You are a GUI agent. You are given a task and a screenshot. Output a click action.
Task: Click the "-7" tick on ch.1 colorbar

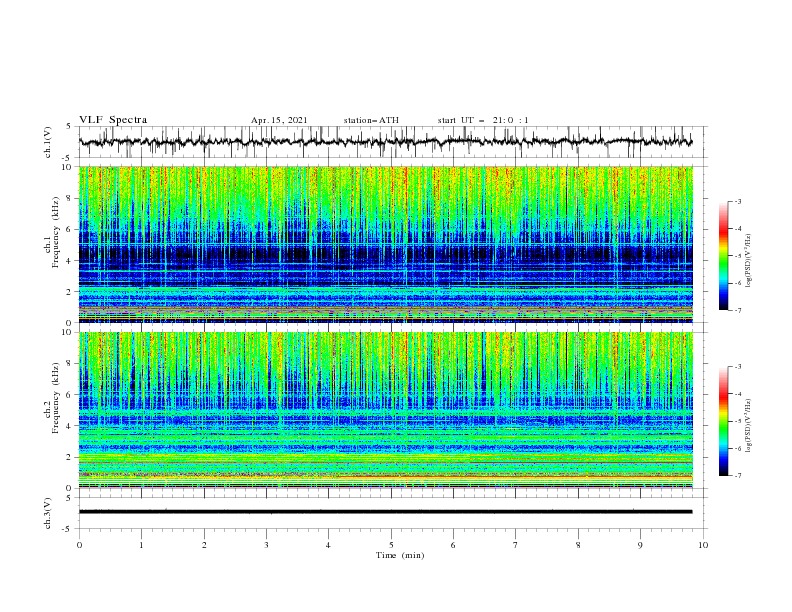(737, 310)
